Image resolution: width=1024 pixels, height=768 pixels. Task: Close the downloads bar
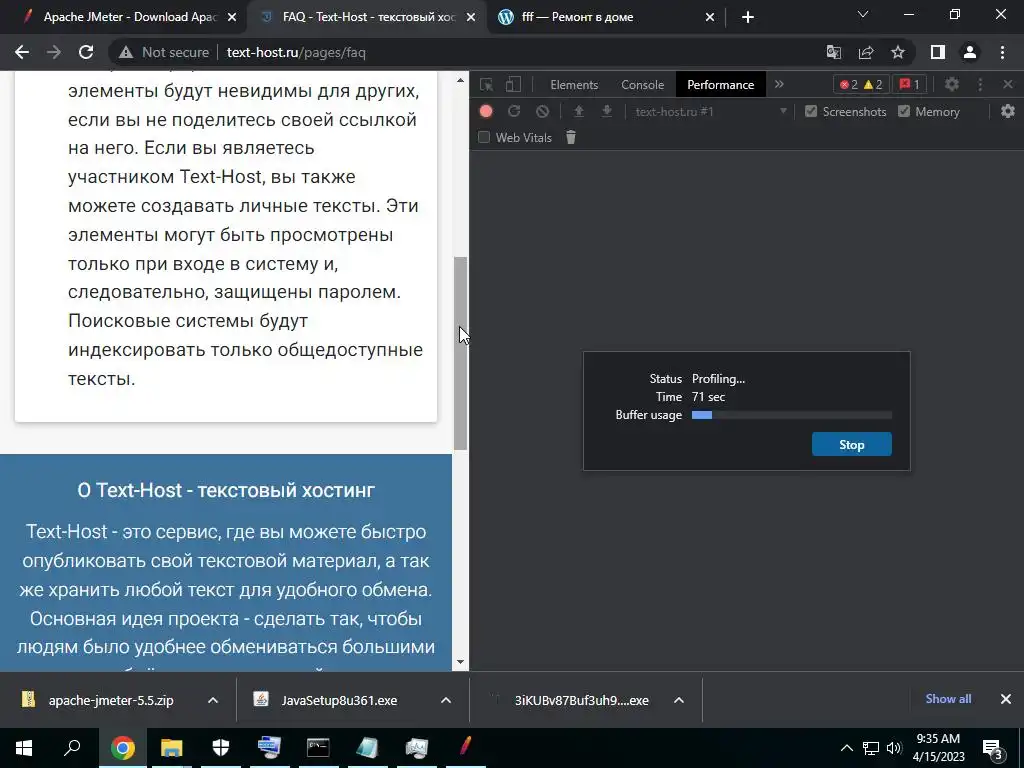(1006, 699)
